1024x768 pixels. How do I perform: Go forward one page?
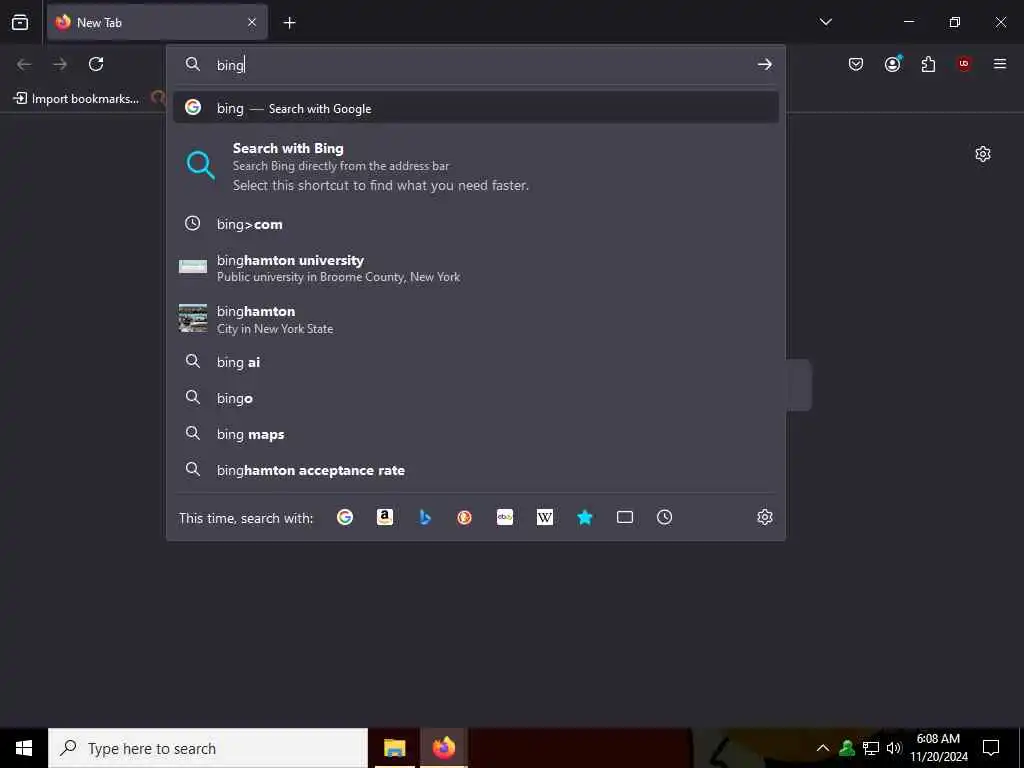[60, 64]
